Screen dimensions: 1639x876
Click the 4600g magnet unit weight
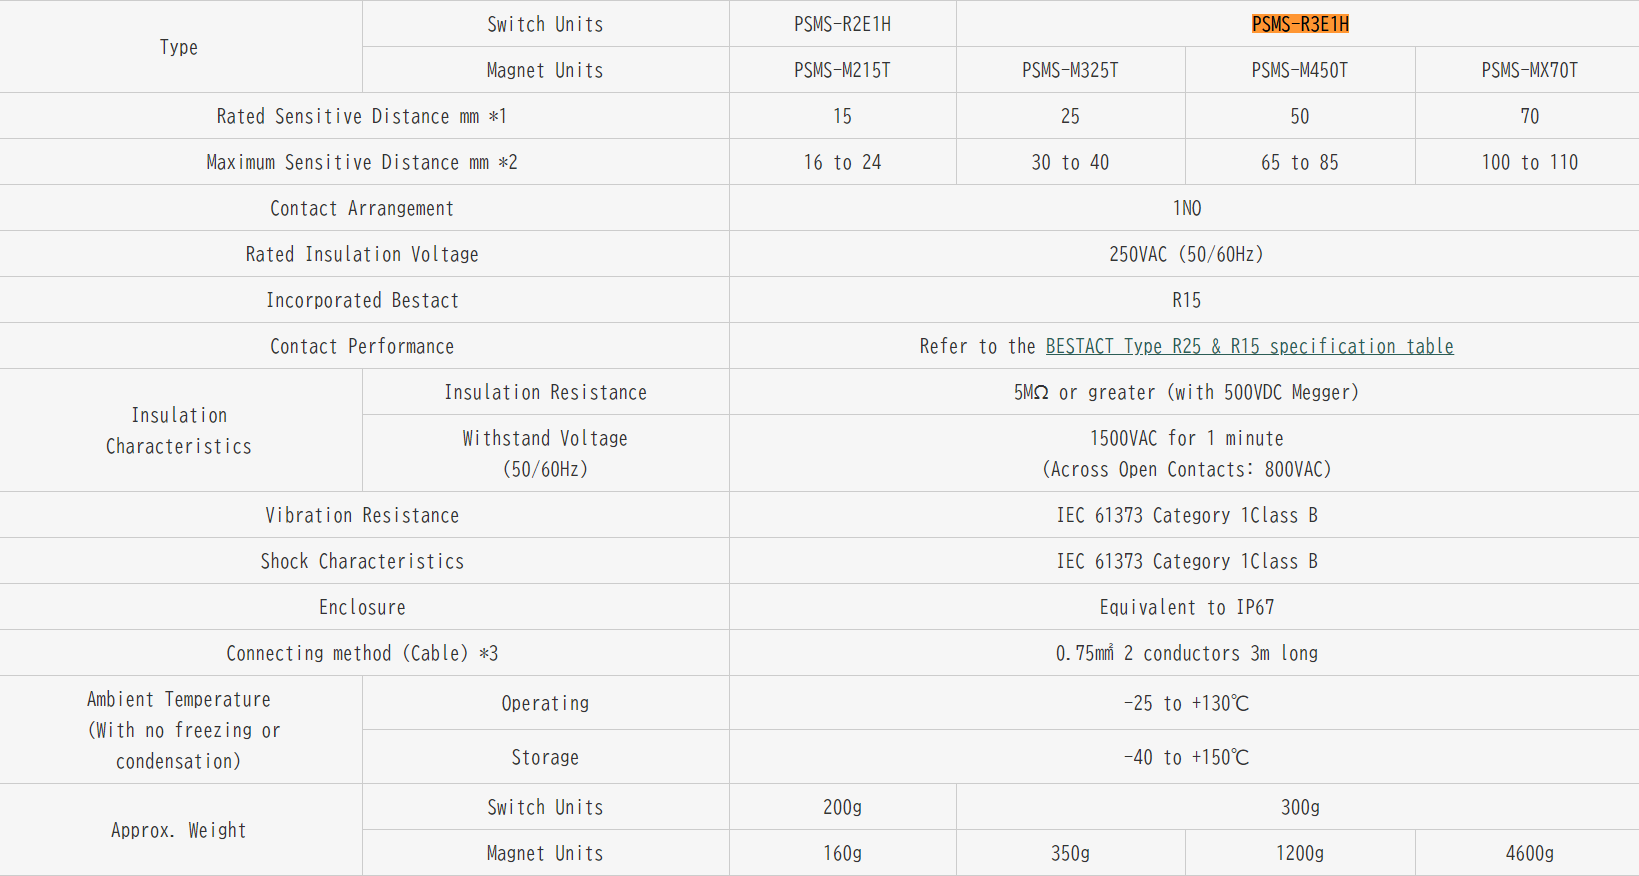pyautogui.click(x=1529, y=853)
